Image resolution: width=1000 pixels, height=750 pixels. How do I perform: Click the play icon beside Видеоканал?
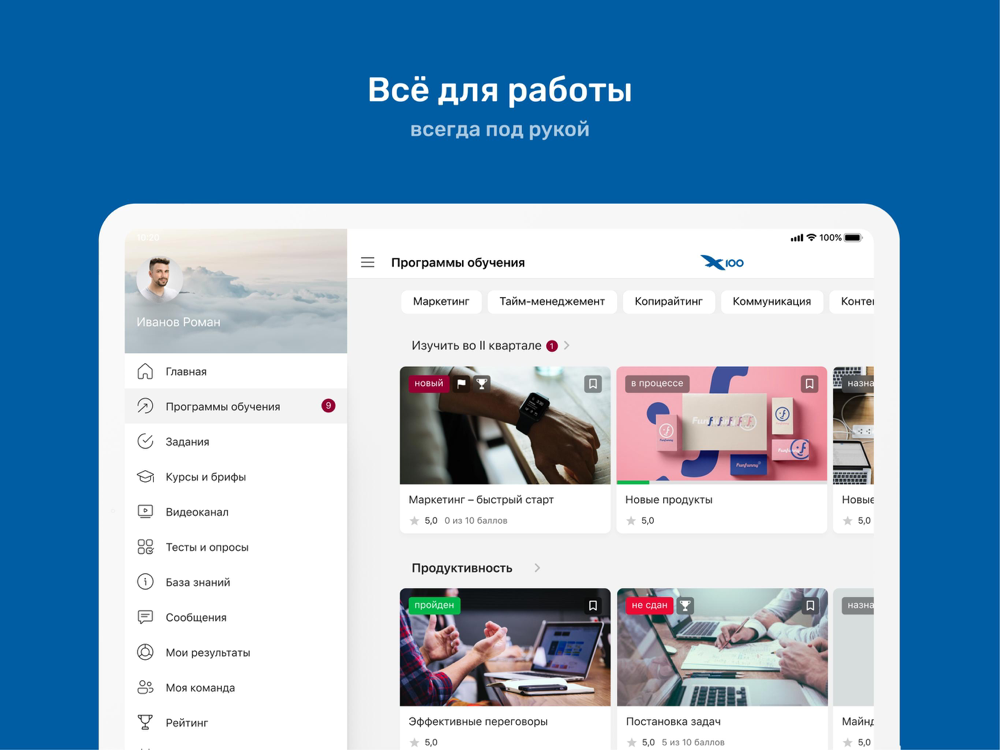point(145,511)
